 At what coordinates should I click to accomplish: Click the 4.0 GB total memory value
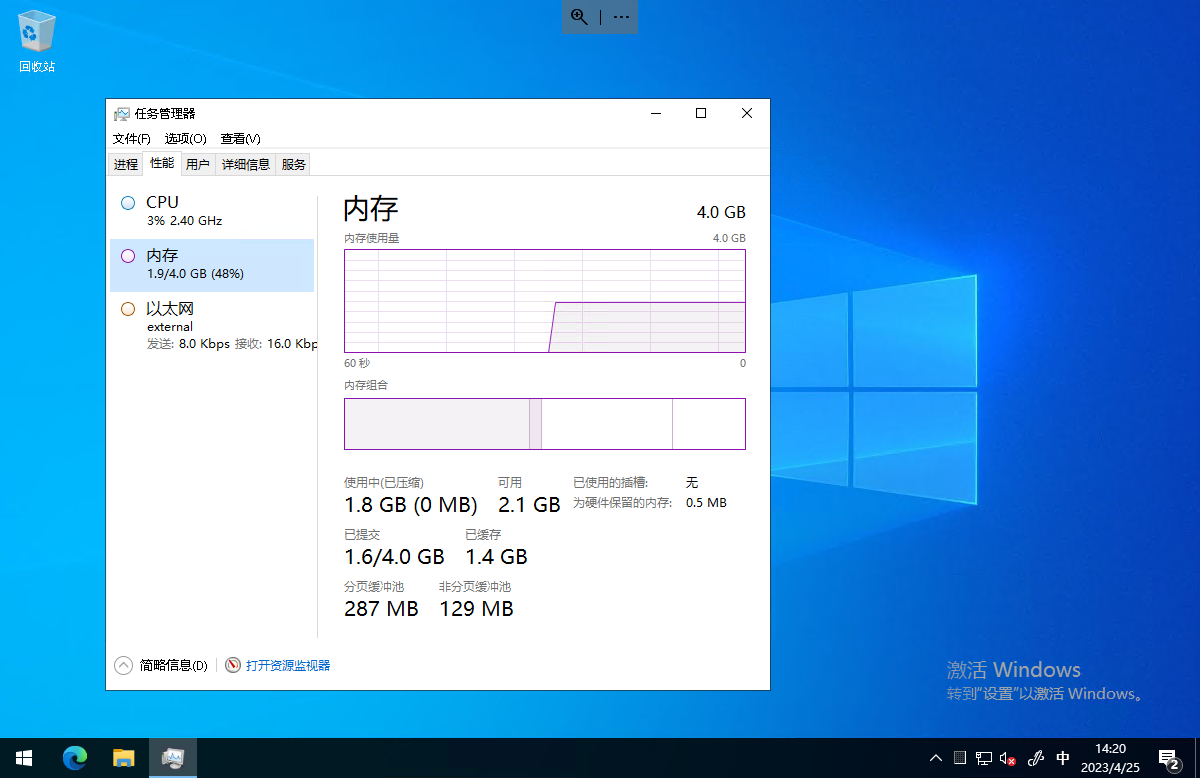pos(721,212)
